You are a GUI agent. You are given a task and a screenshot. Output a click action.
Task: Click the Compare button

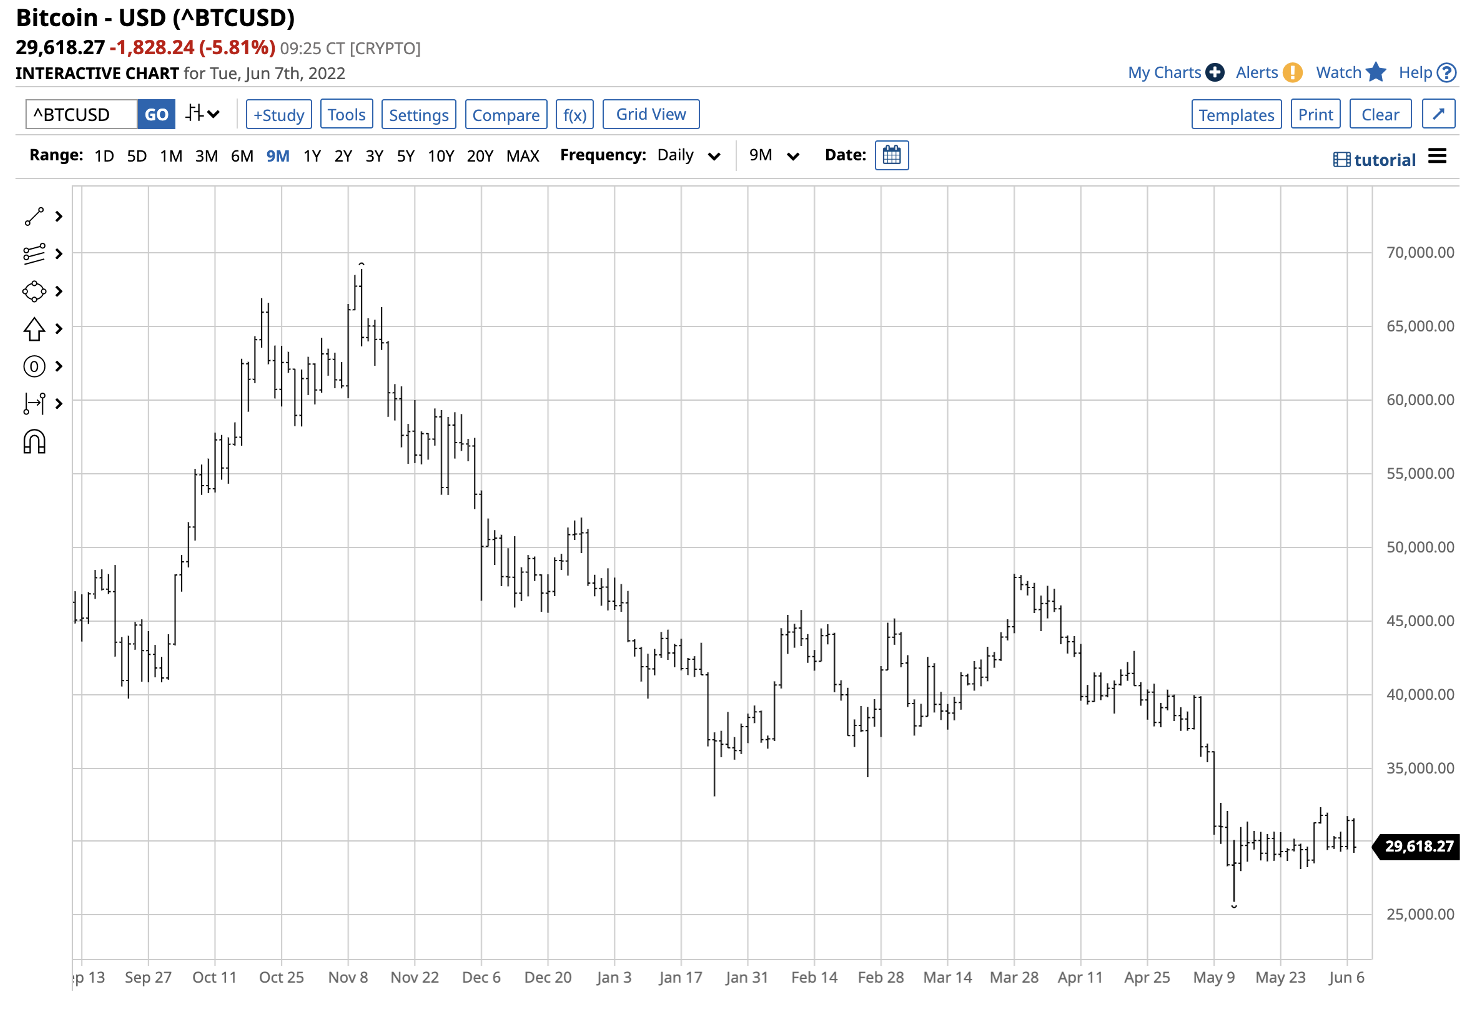506,114
